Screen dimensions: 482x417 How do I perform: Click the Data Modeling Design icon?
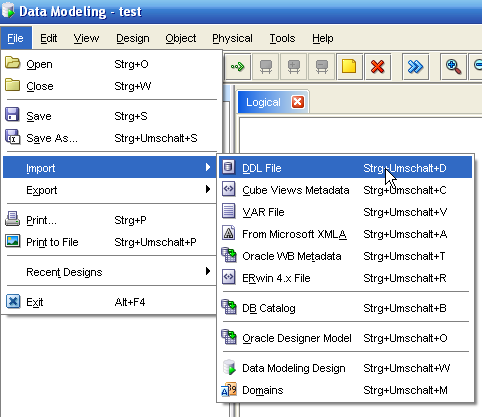pos(229,367)
